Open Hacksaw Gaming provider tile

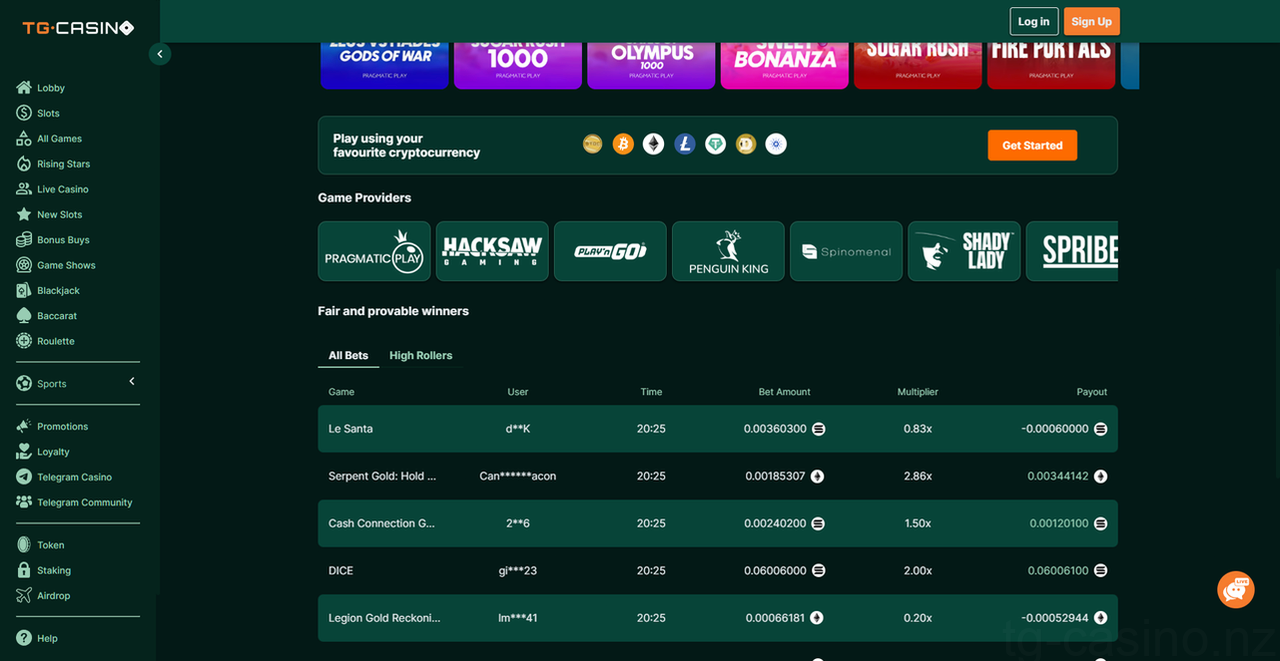coord(492,251)
